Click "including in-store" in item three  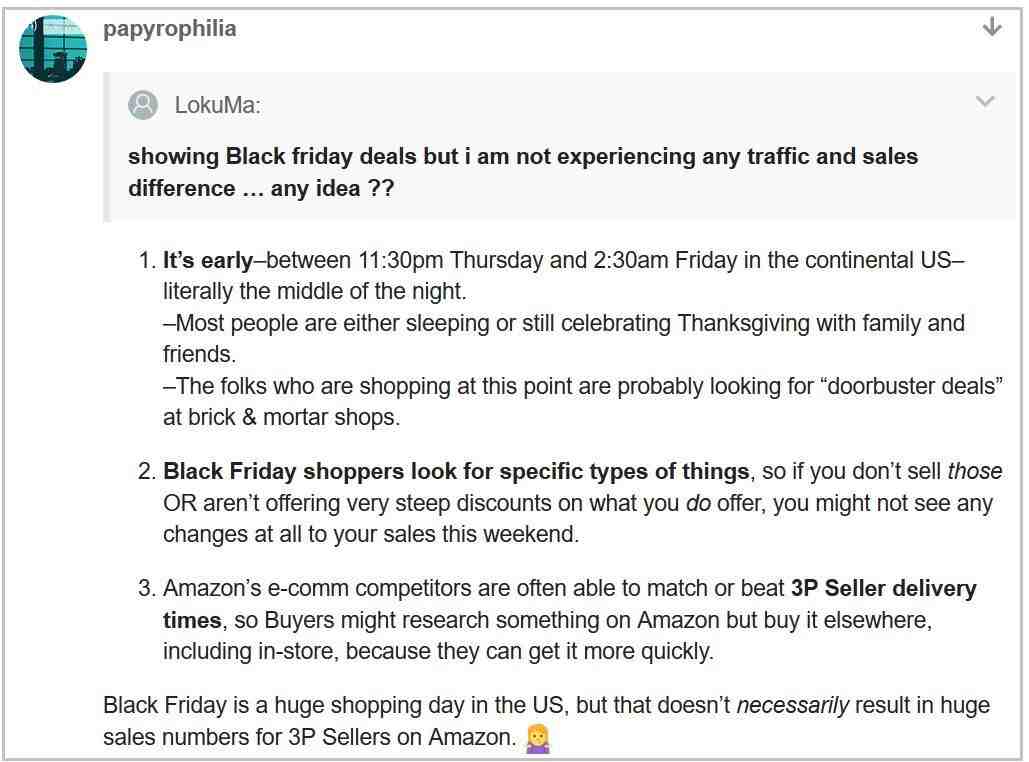click(250, 651)
